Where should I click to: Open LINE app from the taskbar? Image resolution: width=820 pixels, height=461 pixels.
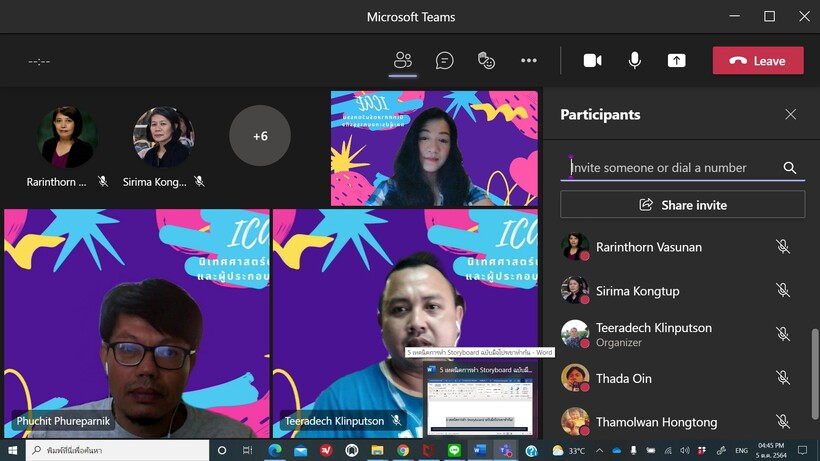454,450
